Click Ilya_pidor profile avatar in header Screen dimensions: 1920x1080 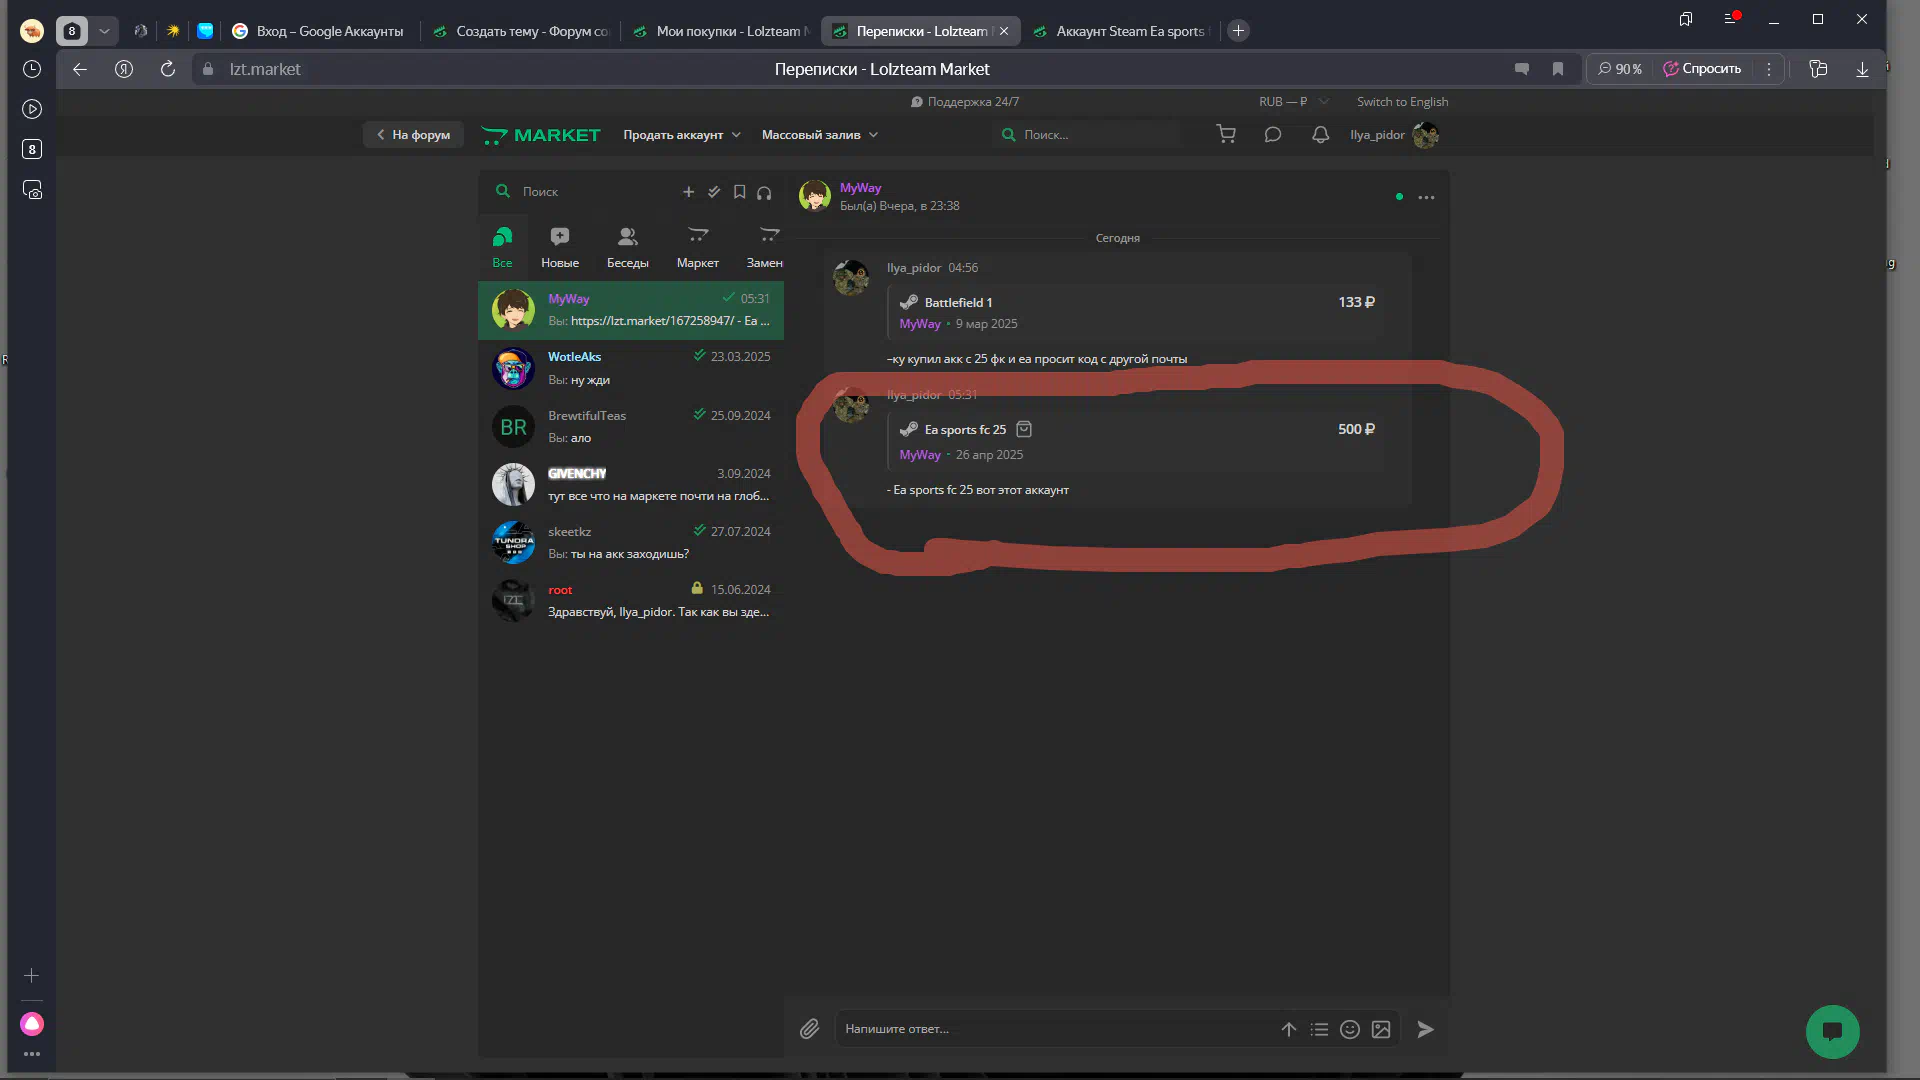(x=1426, y=134)
